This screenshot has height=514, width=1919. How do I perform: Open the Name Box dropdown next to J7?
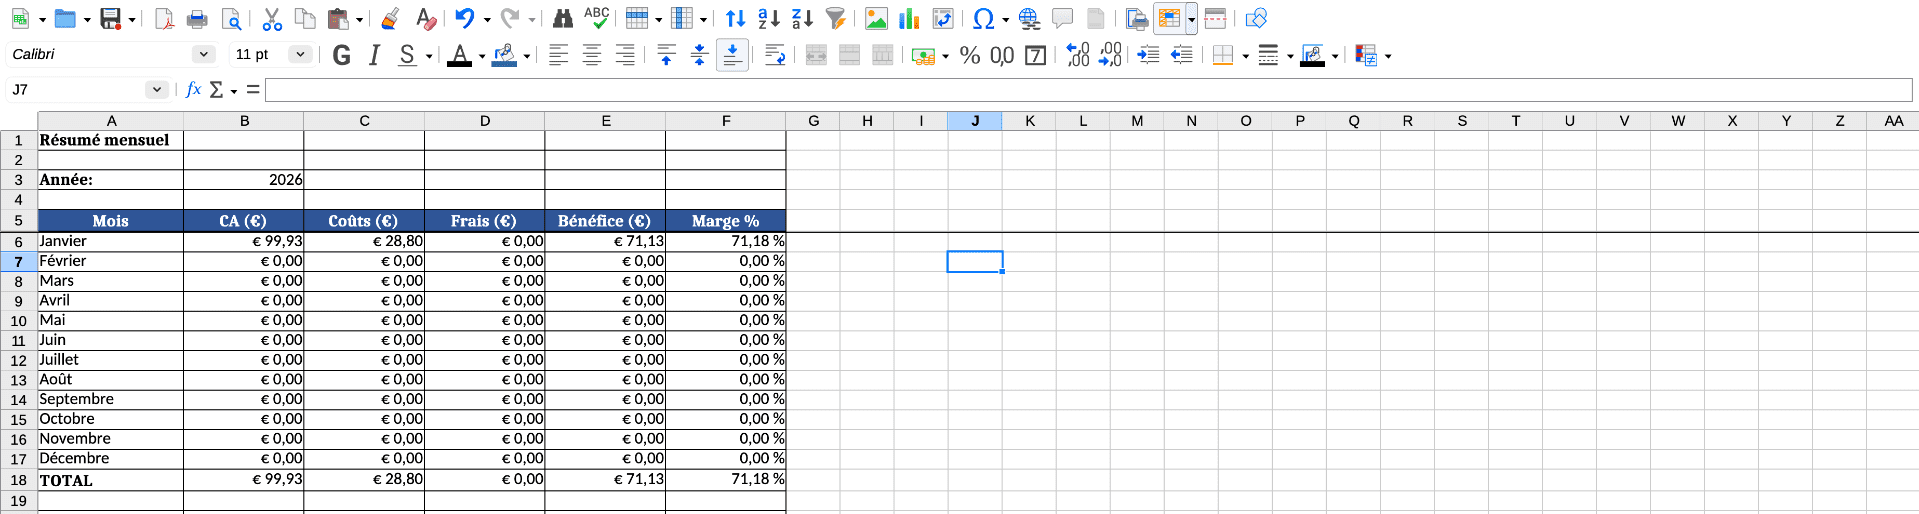click(156, 90)
